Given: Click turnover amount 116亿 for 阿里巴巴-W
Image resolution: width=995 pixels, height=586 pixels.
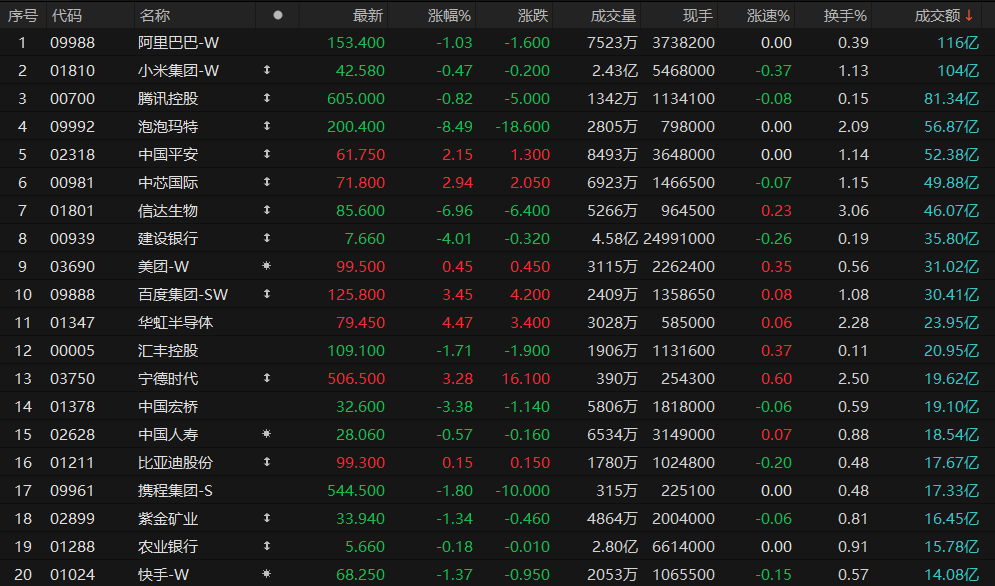Looking at the screenshot, I should pyautogui.click(x=958, y=43).
